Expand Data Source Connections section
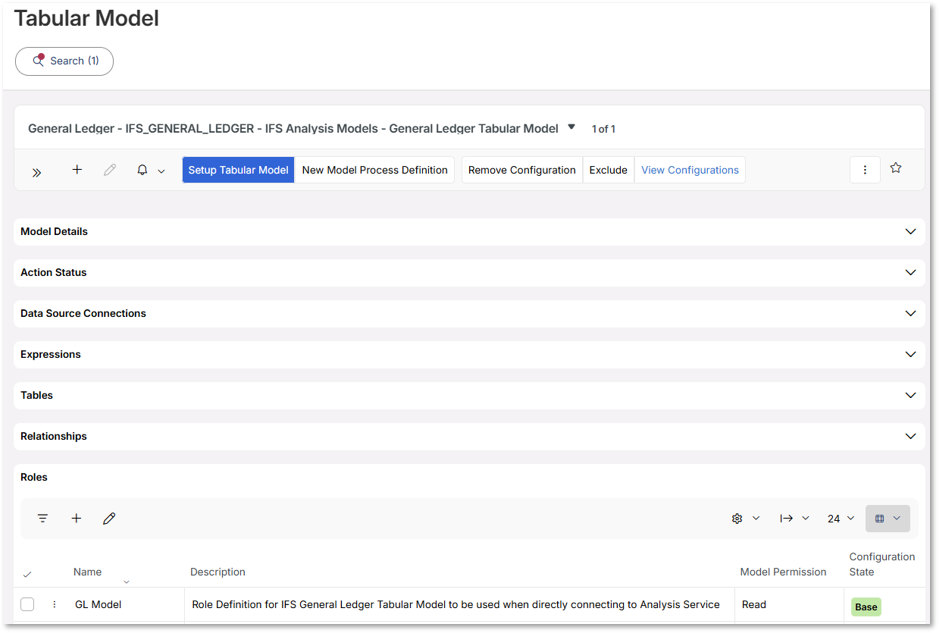The image size is (939, 633). click(x=469, y=313)
